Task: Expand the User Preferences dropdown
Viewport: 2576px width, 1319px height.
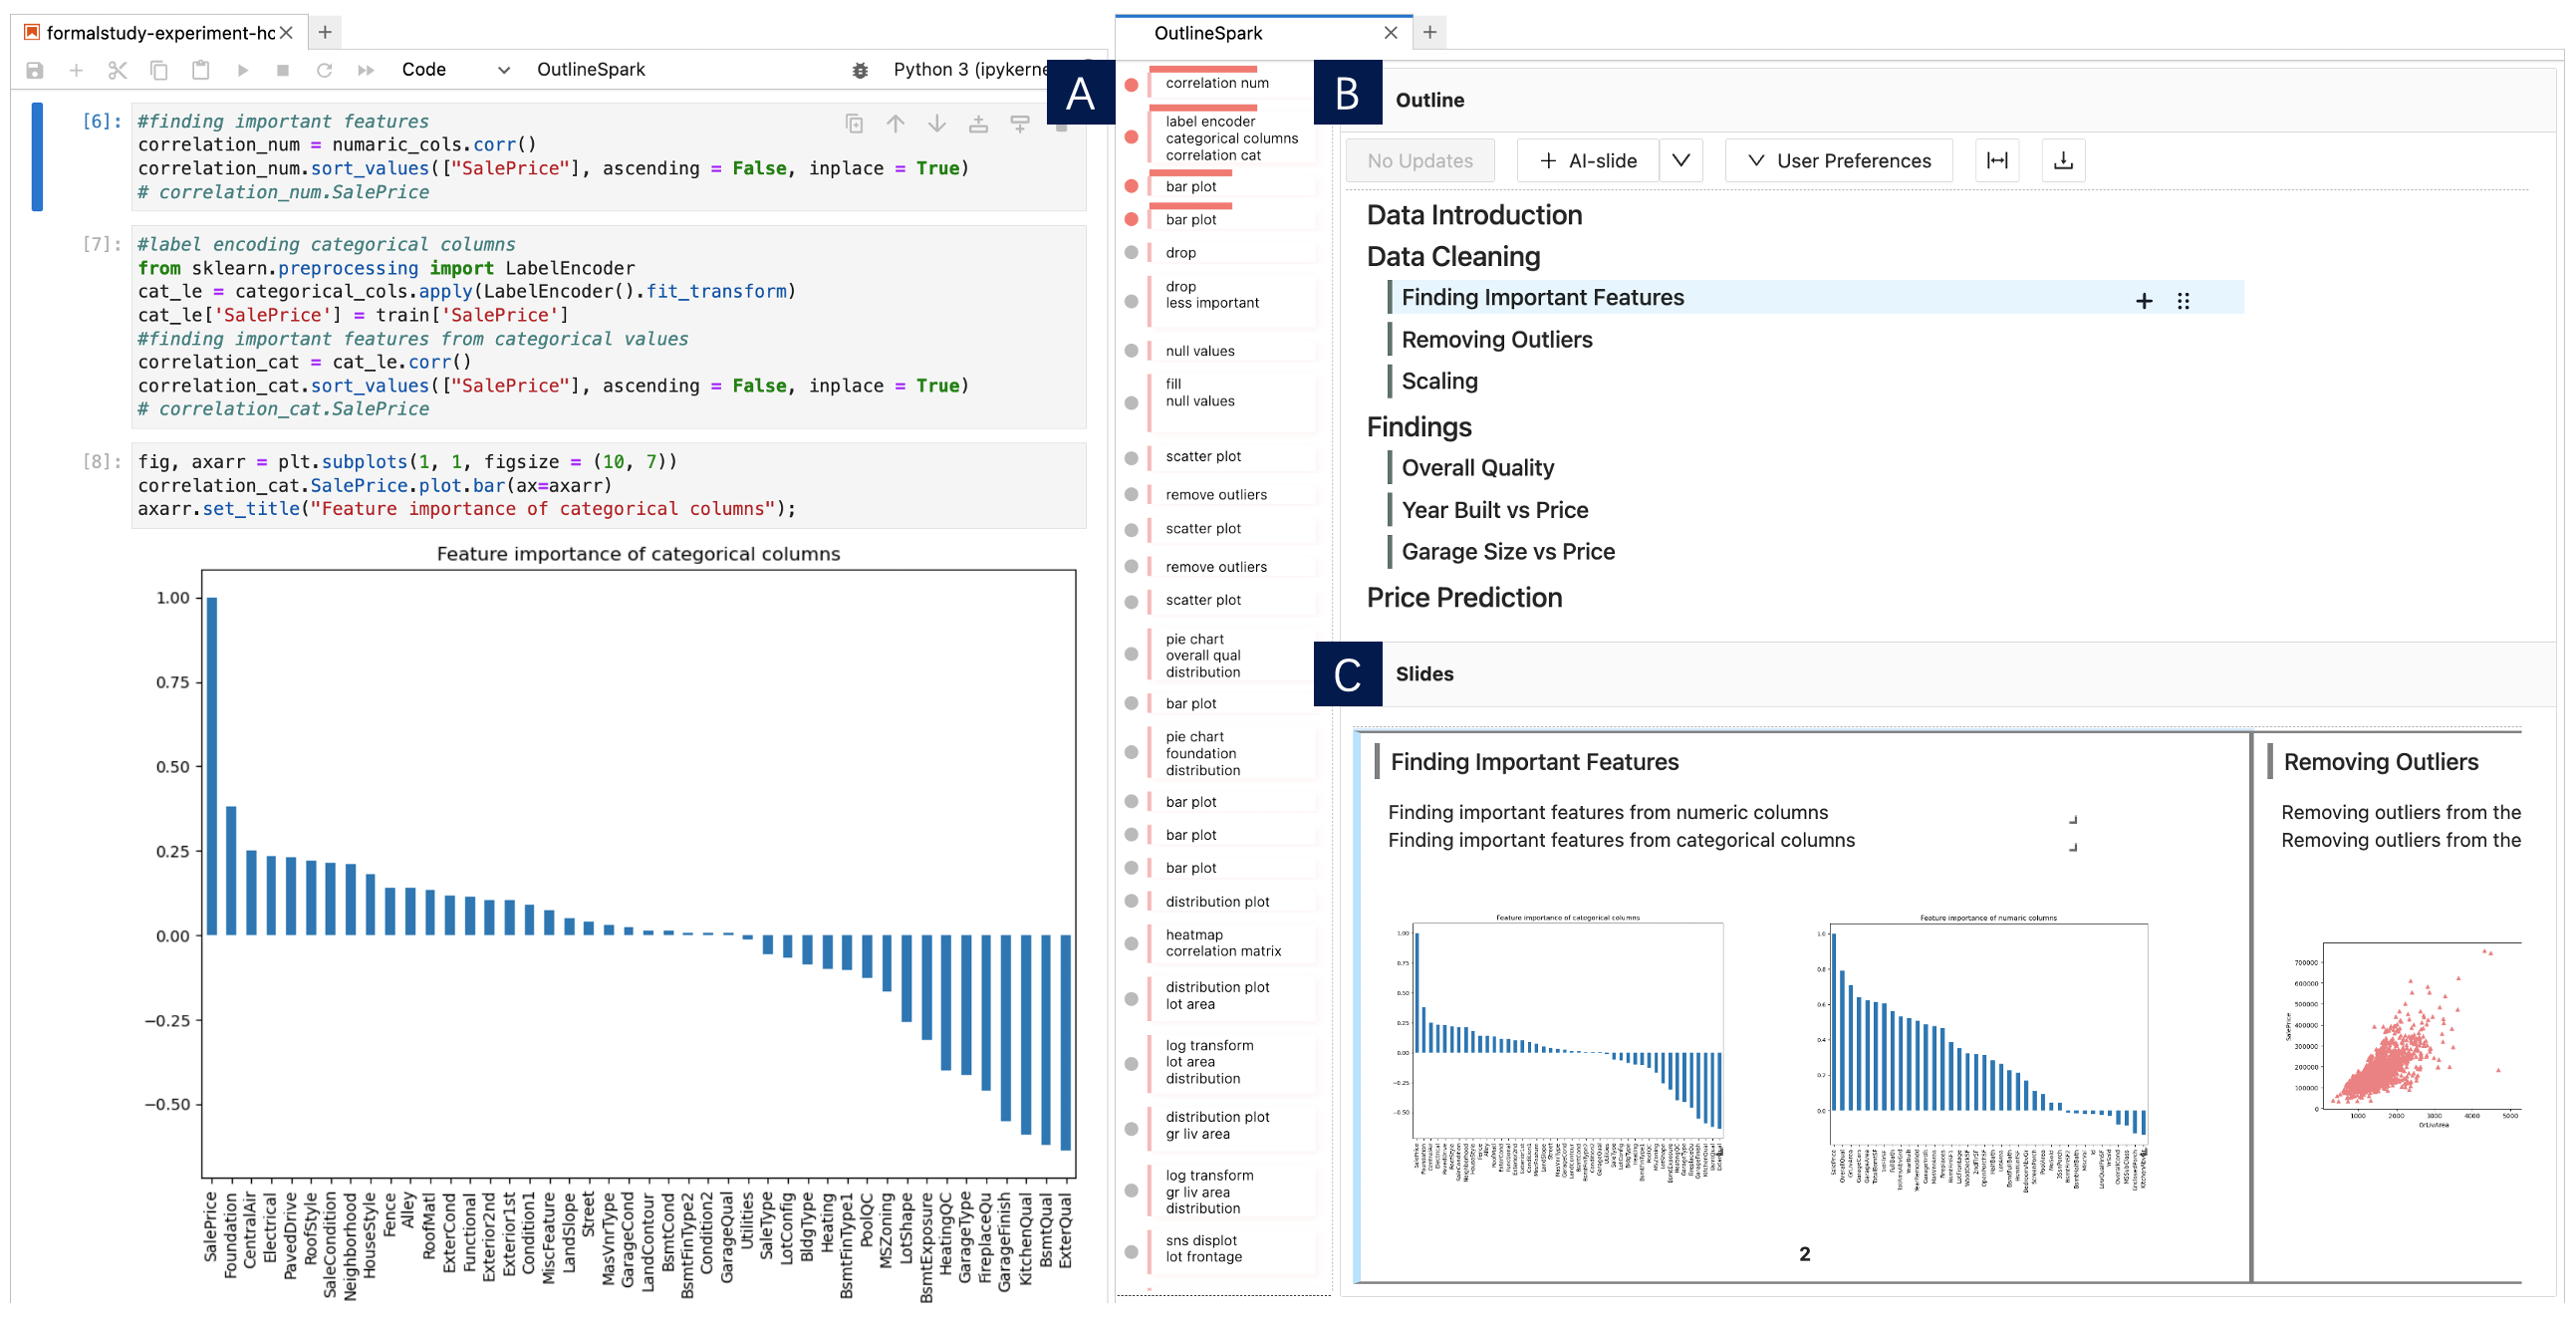Action: pyautogui.click(x=1838, y=161)
